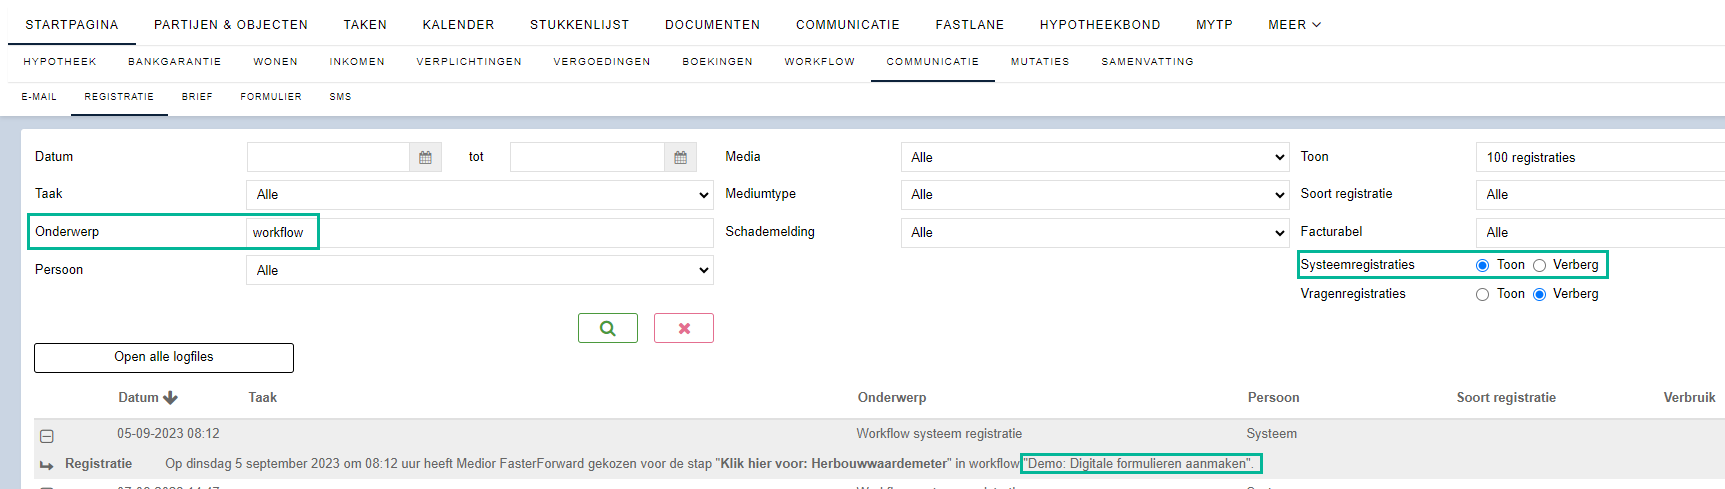1725x489 pixels.
Task: Click the Soort registratie column header
Action: pyautogui.click(x=1506, y=398)
